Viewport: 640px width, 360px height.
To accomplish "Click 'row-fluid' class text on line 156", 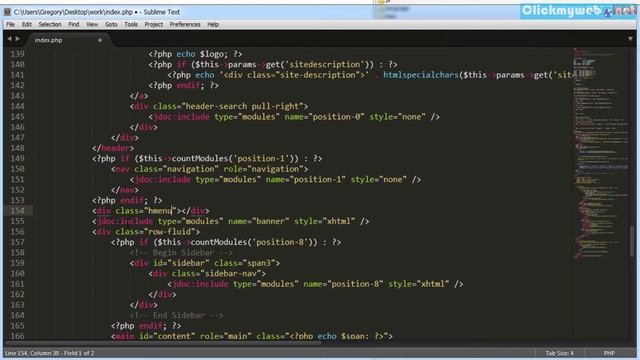I will pyautogui.click(x=169, y=232).
